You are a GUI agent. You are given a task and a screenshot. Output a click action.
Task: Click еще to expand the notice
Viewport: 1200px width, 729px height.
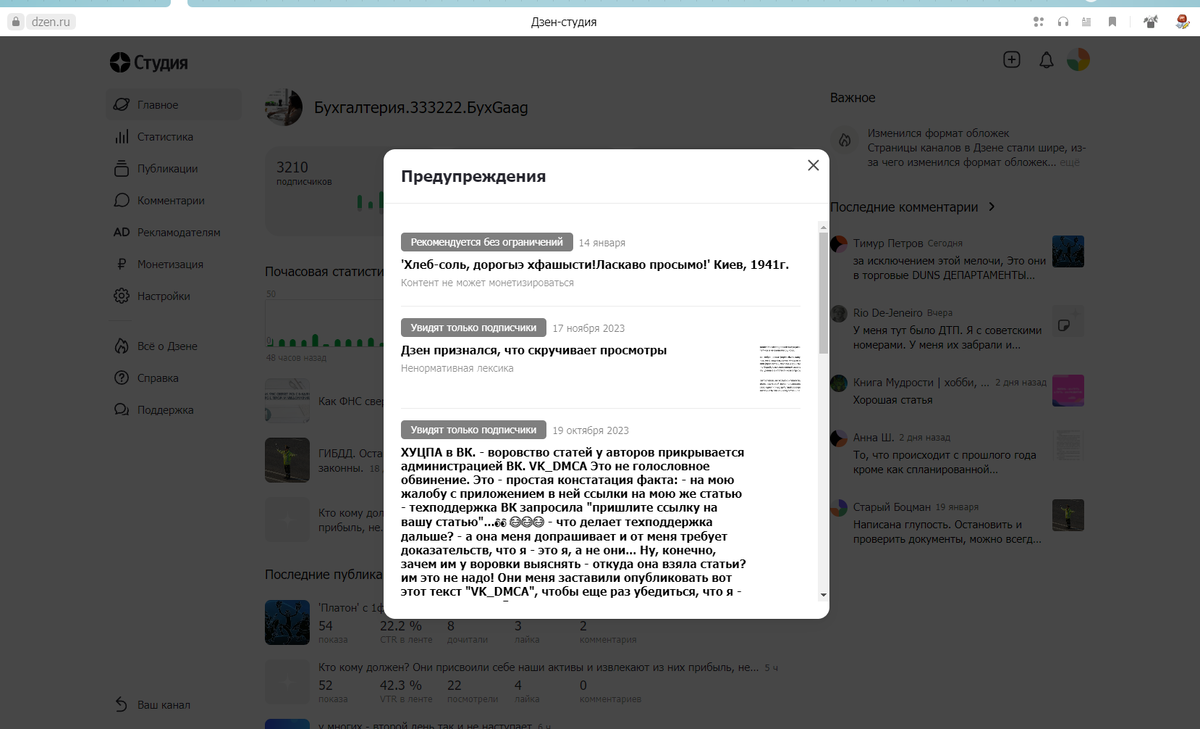pos(1069,161)
